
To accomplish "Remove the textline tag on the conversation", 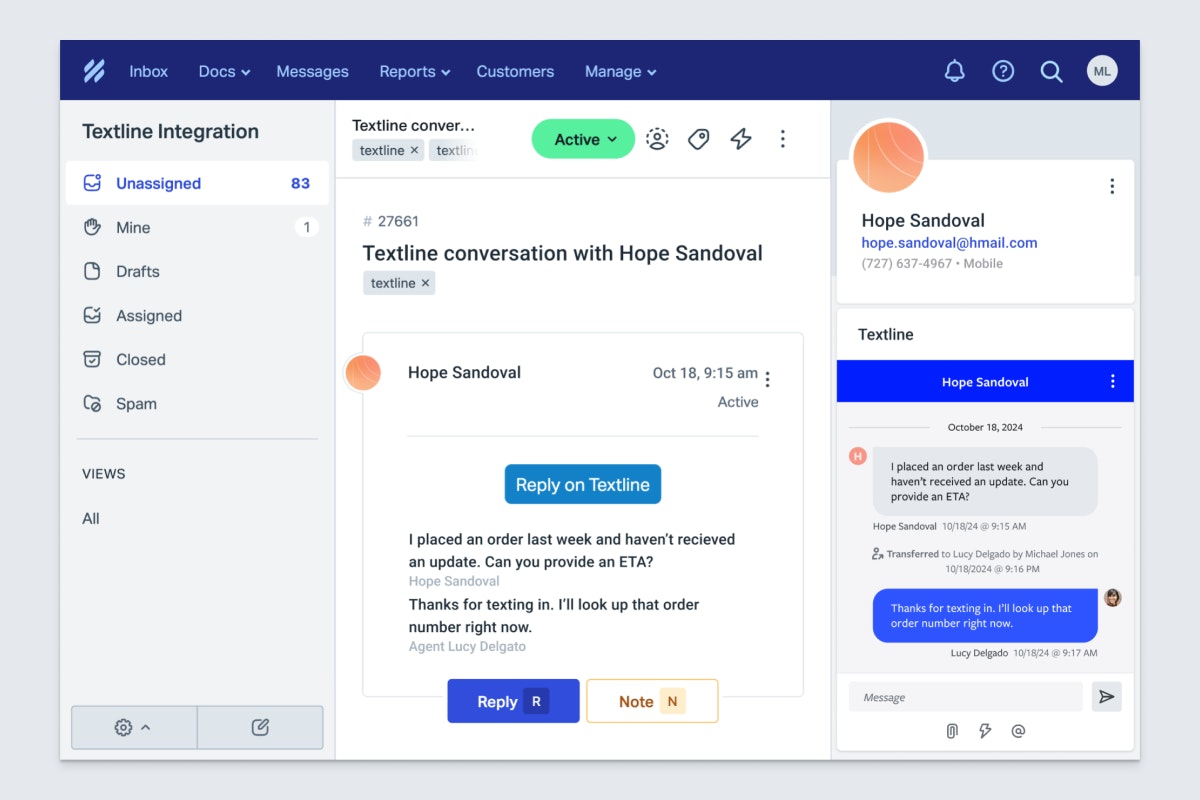I will coord(424,282).
